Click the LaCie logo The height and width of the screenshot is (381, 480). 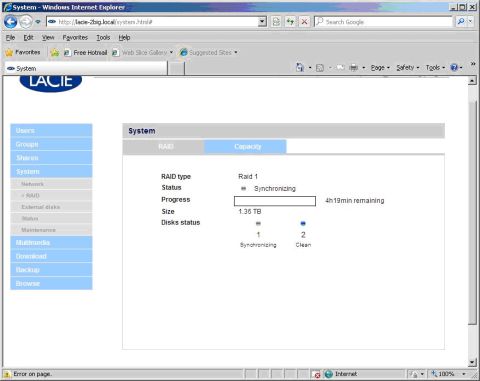coord(51,83)
